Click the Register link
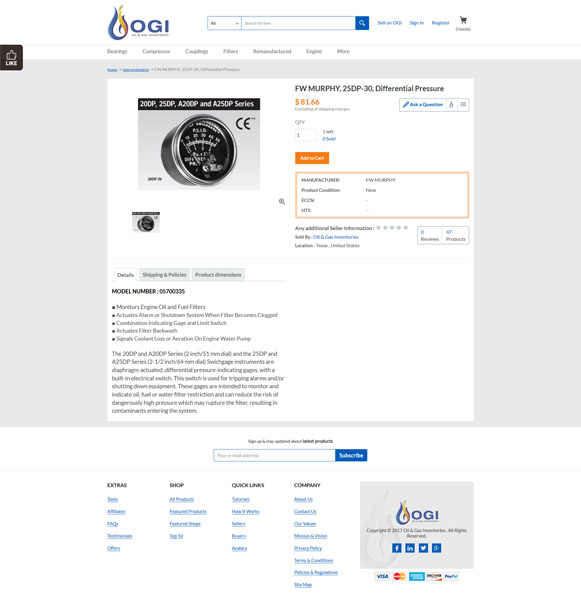581x604 pixels. pyautogui.click(x=440, y=23)
